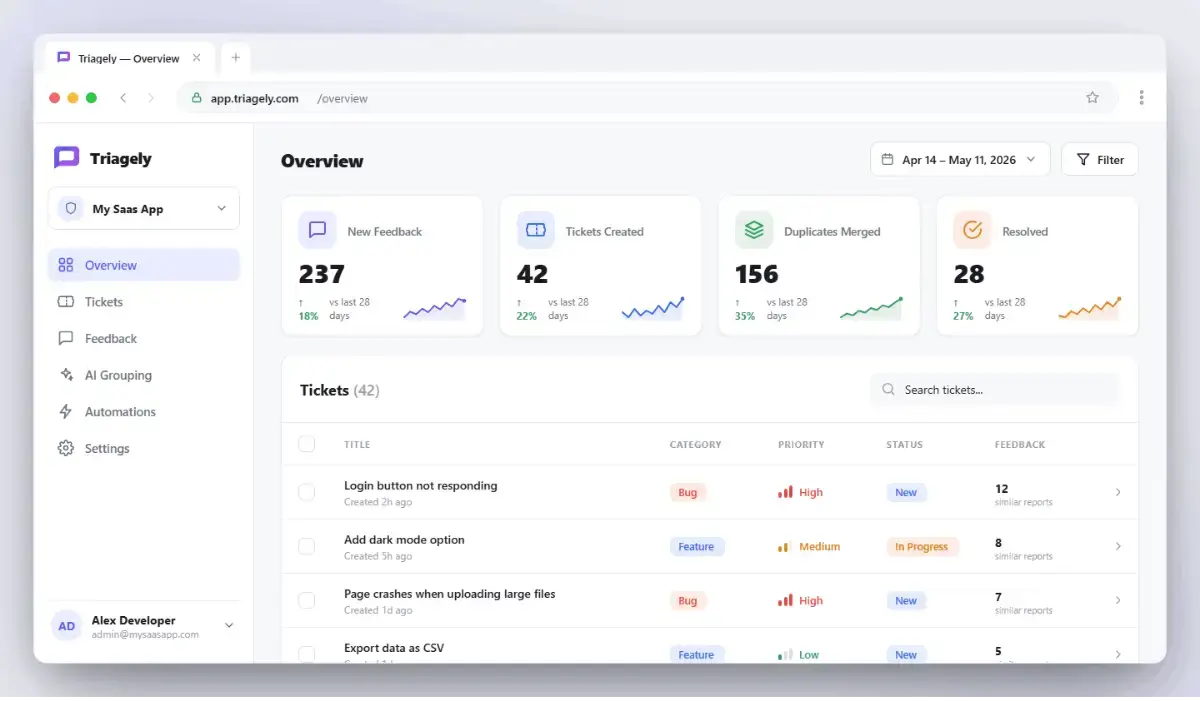Click the STATUS column header
Image resolution: width=1200 pixels, height=701 pixels.
(x=904, y=444)
